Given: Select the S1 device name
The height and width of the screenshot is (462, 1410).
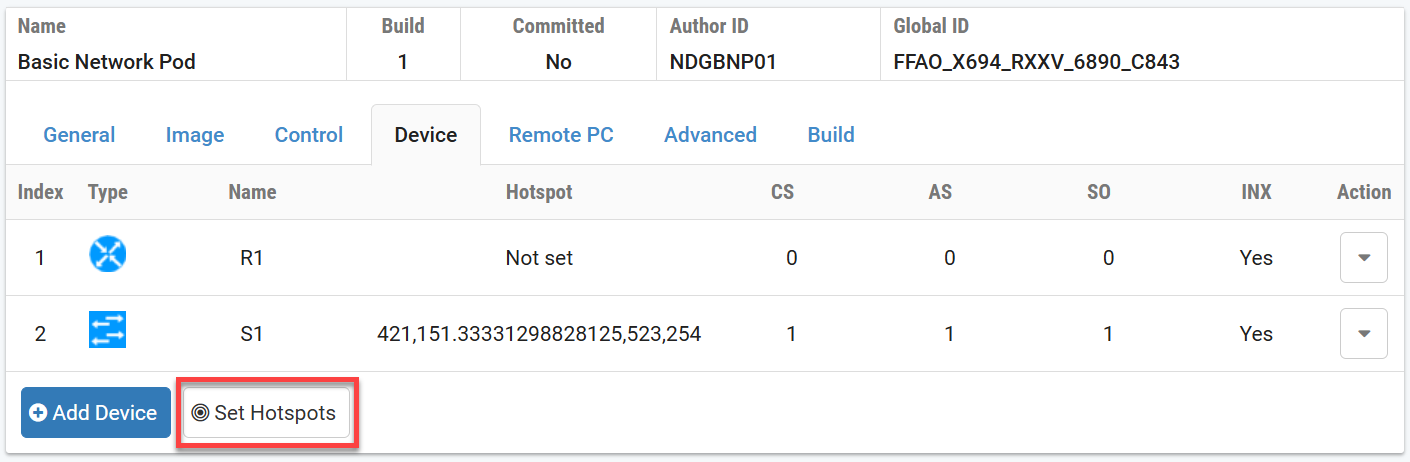Looking at the screenshot, I should [252, 334].
